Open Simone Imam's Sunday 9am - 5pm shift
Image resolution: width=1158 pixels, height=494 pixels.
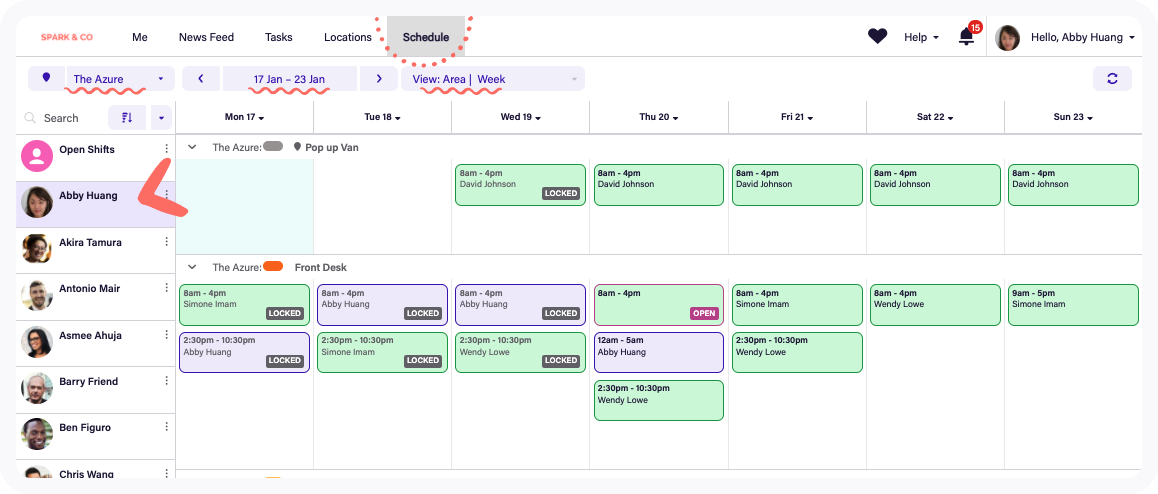[1073, 305]
